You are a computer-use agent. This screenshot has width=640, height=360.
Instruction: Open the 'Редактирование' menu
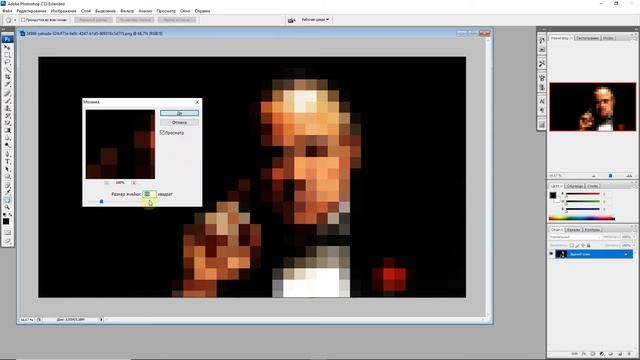[x=31, y=11]
